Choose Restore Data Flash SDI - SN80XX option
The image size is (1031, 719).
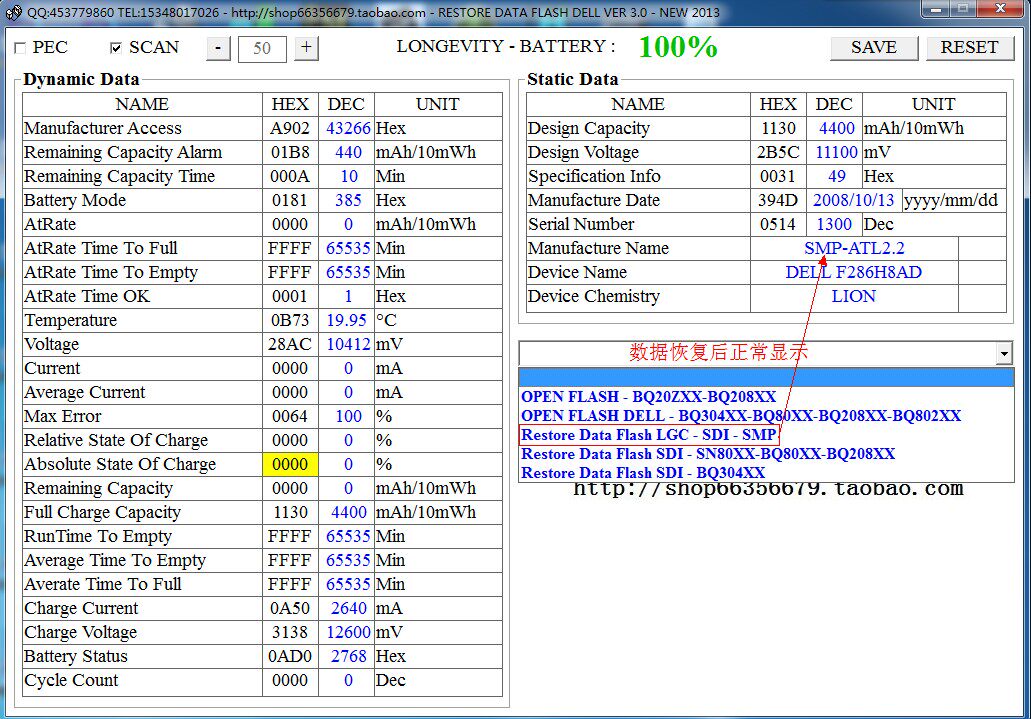point(708,454)
